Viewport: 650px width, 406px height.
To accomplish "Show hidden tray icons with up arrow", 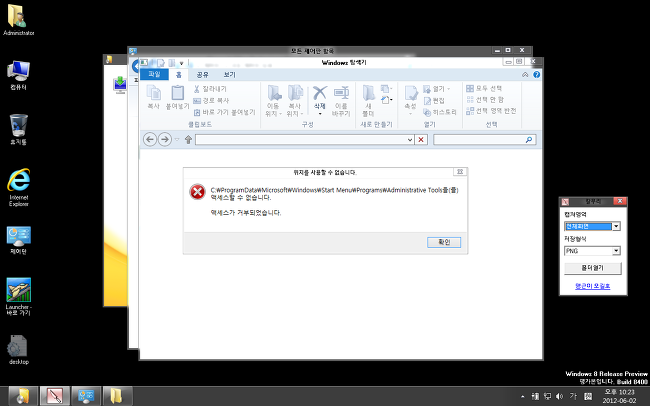I will tap(522, 396).
